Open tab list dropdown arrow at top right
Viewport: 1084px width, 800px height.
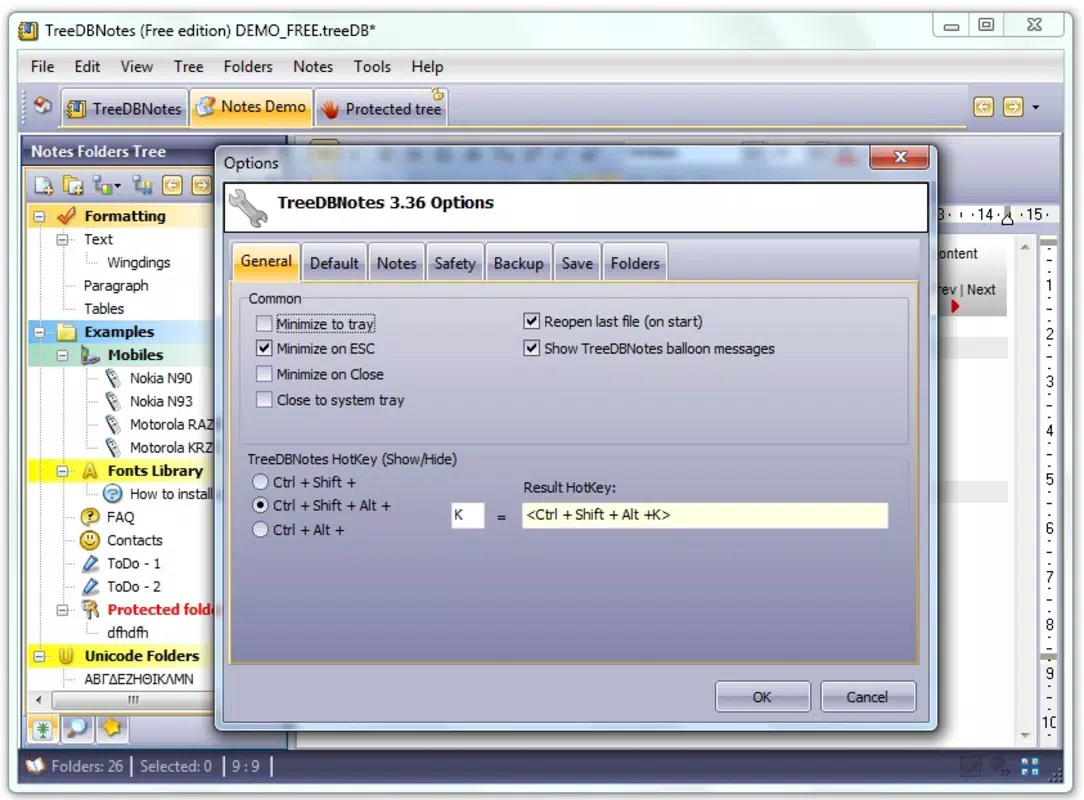pyautogui.click(x=1036, y=107)
